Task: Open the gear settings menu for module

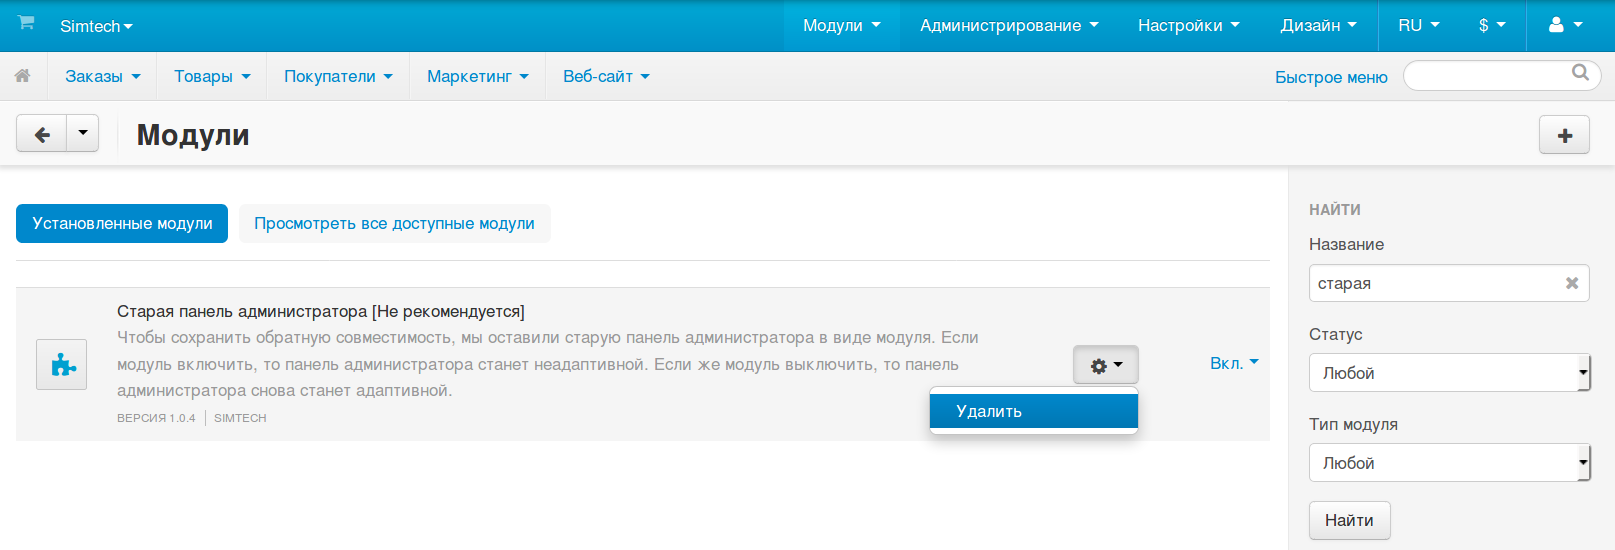Action: 1105,365
